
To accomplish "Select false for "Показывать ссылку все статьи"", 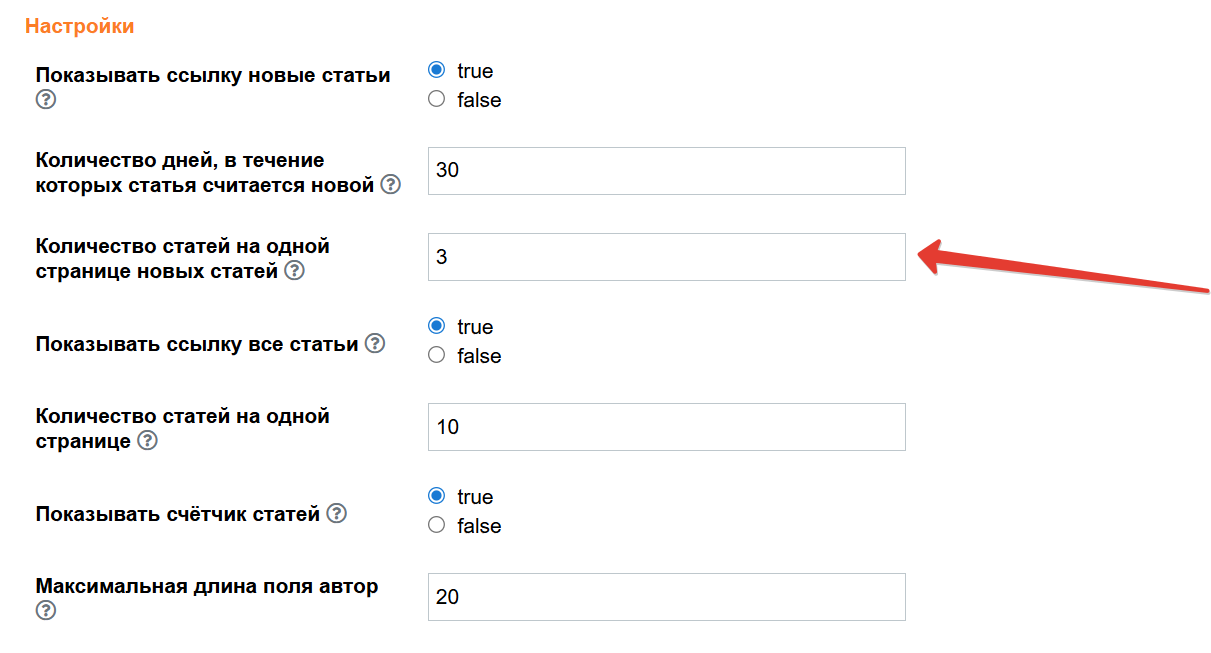I will (436, 356).
